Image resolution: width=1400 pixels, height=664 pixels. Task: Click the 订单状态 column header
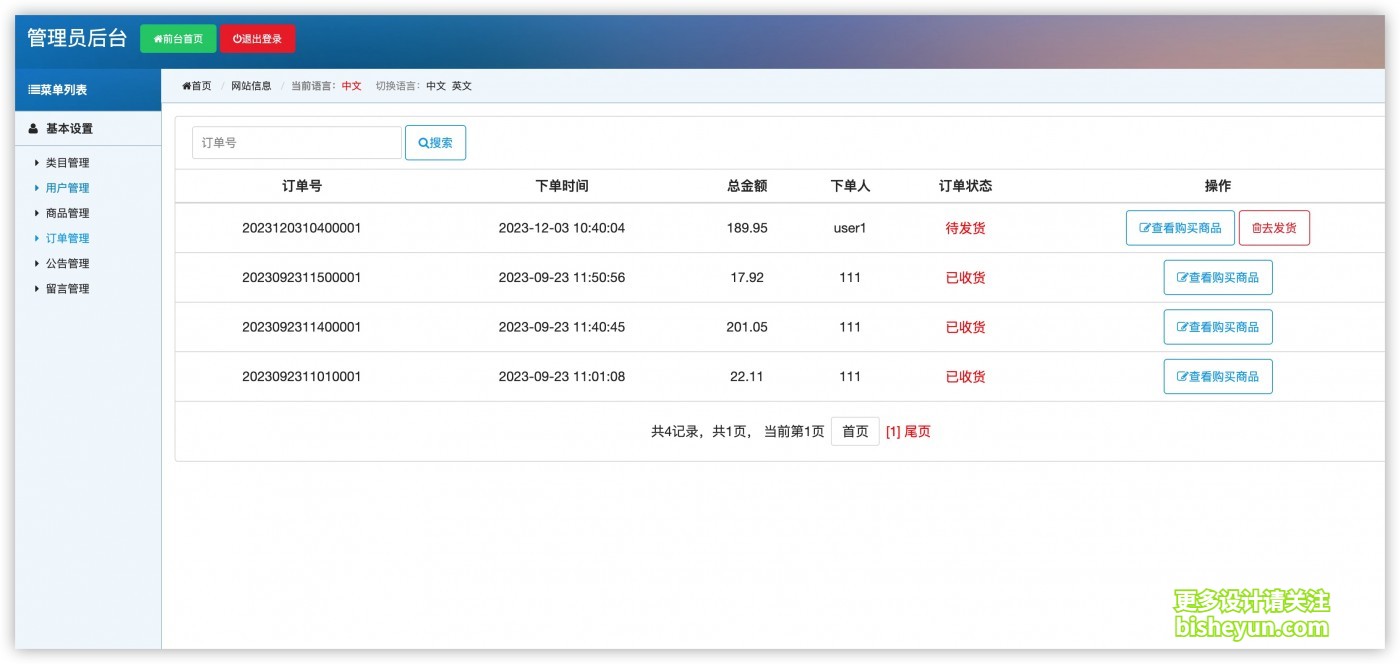[966, 186]
